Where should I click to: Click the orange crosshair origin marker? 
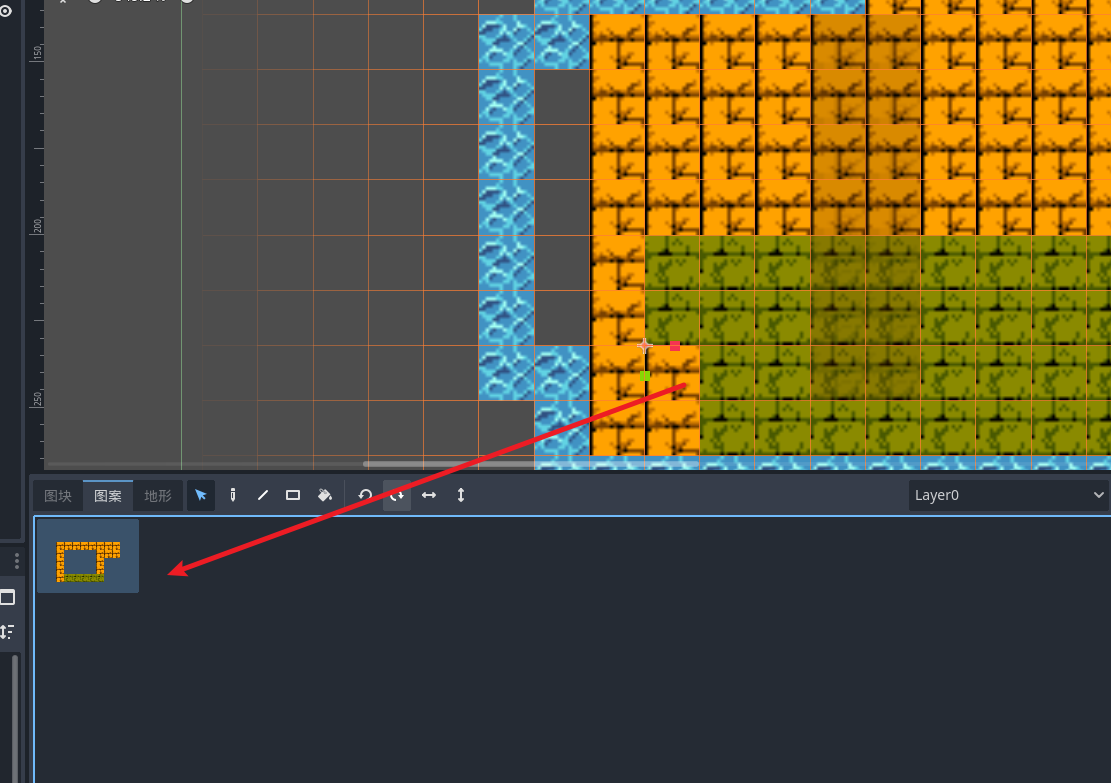645,346
